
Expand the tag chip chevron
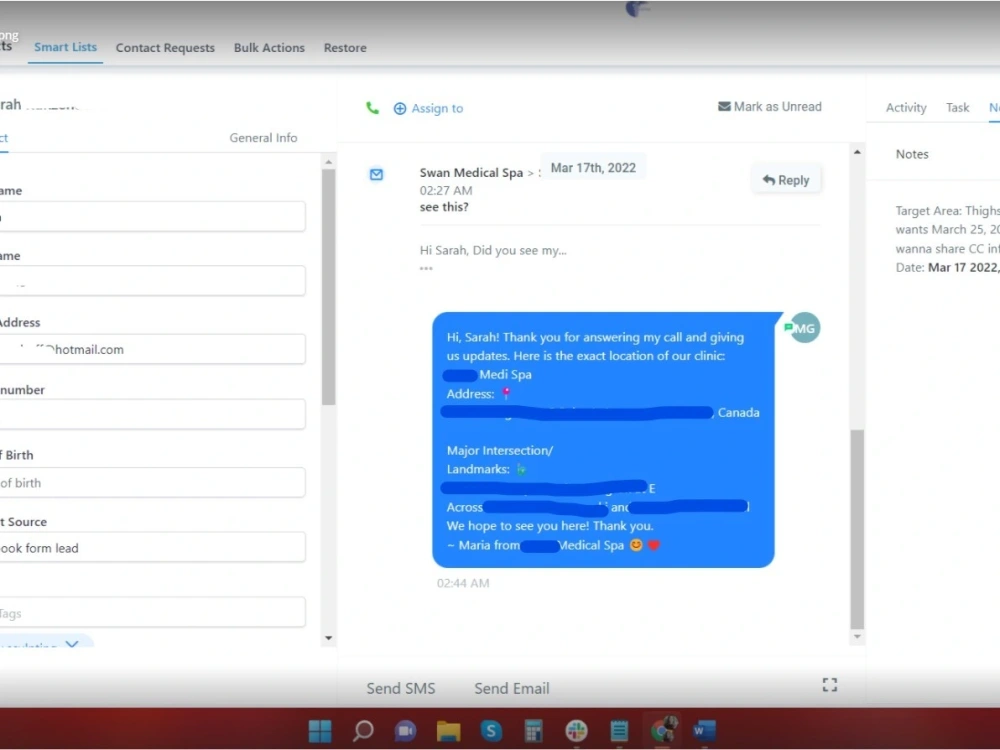72,644
